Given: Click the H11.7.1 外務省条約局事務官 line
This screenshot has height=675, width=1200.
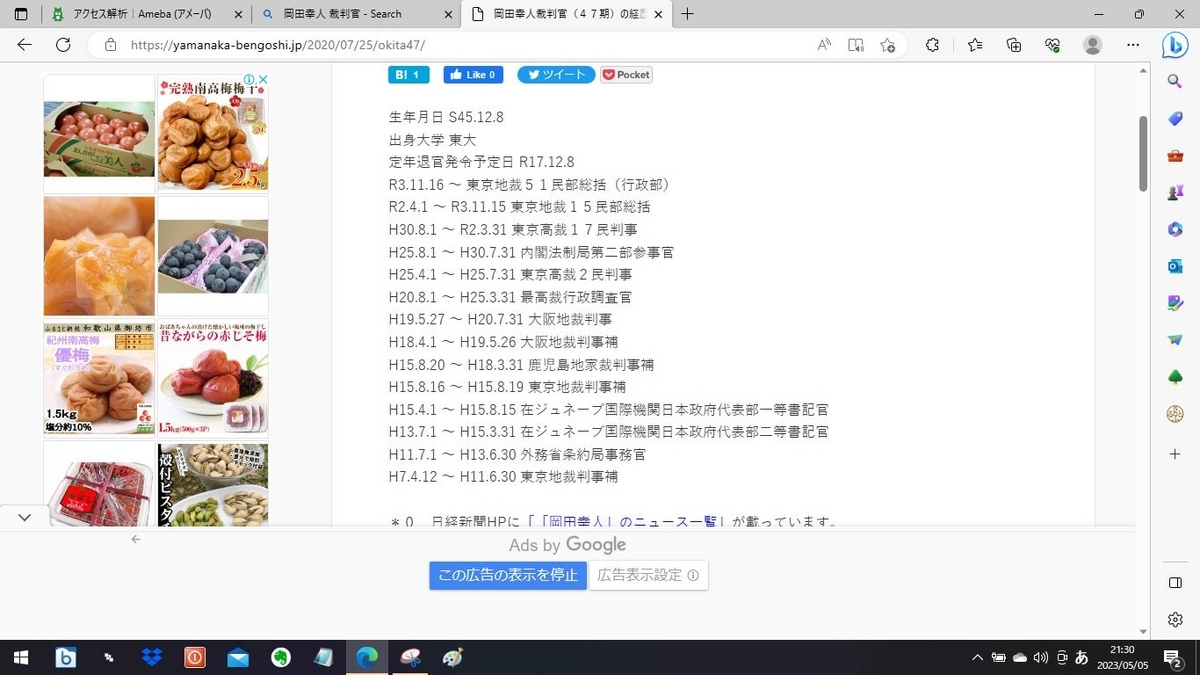Looking at the screenshot, I should point(517,454).
